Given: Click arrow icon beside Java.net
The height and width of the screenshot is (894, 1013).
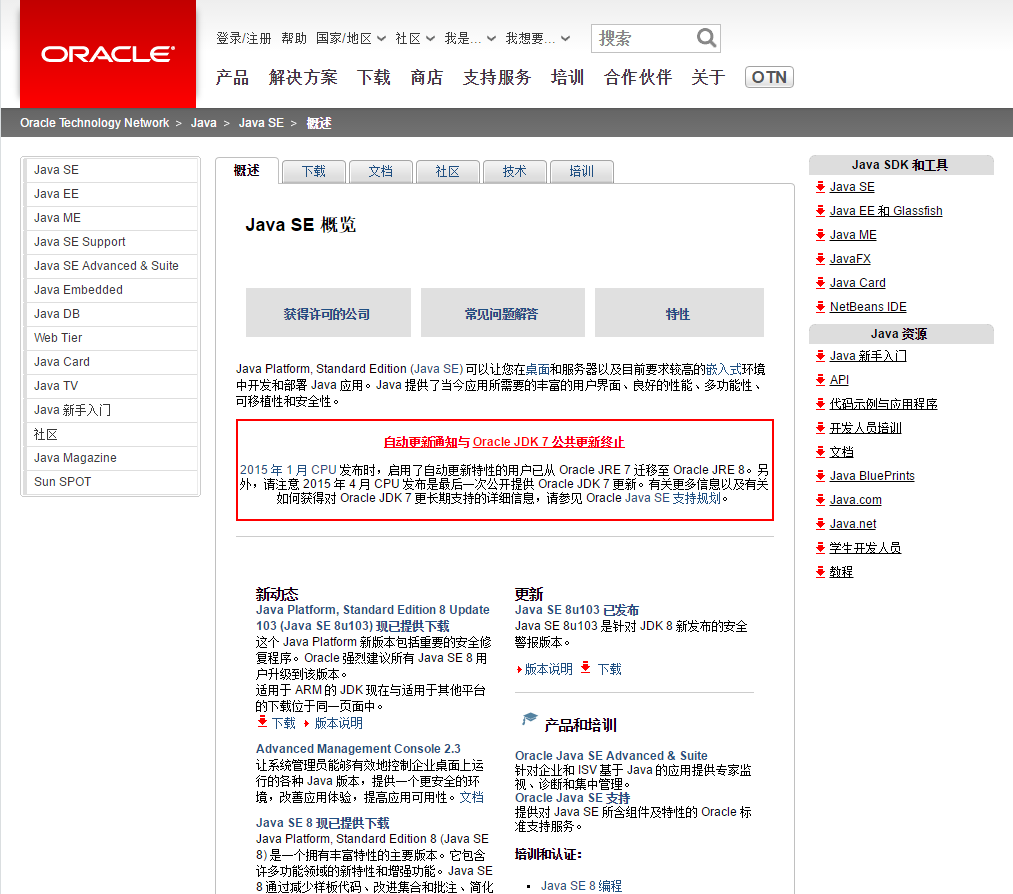Looking at the screenshot, I should [820, 523].
